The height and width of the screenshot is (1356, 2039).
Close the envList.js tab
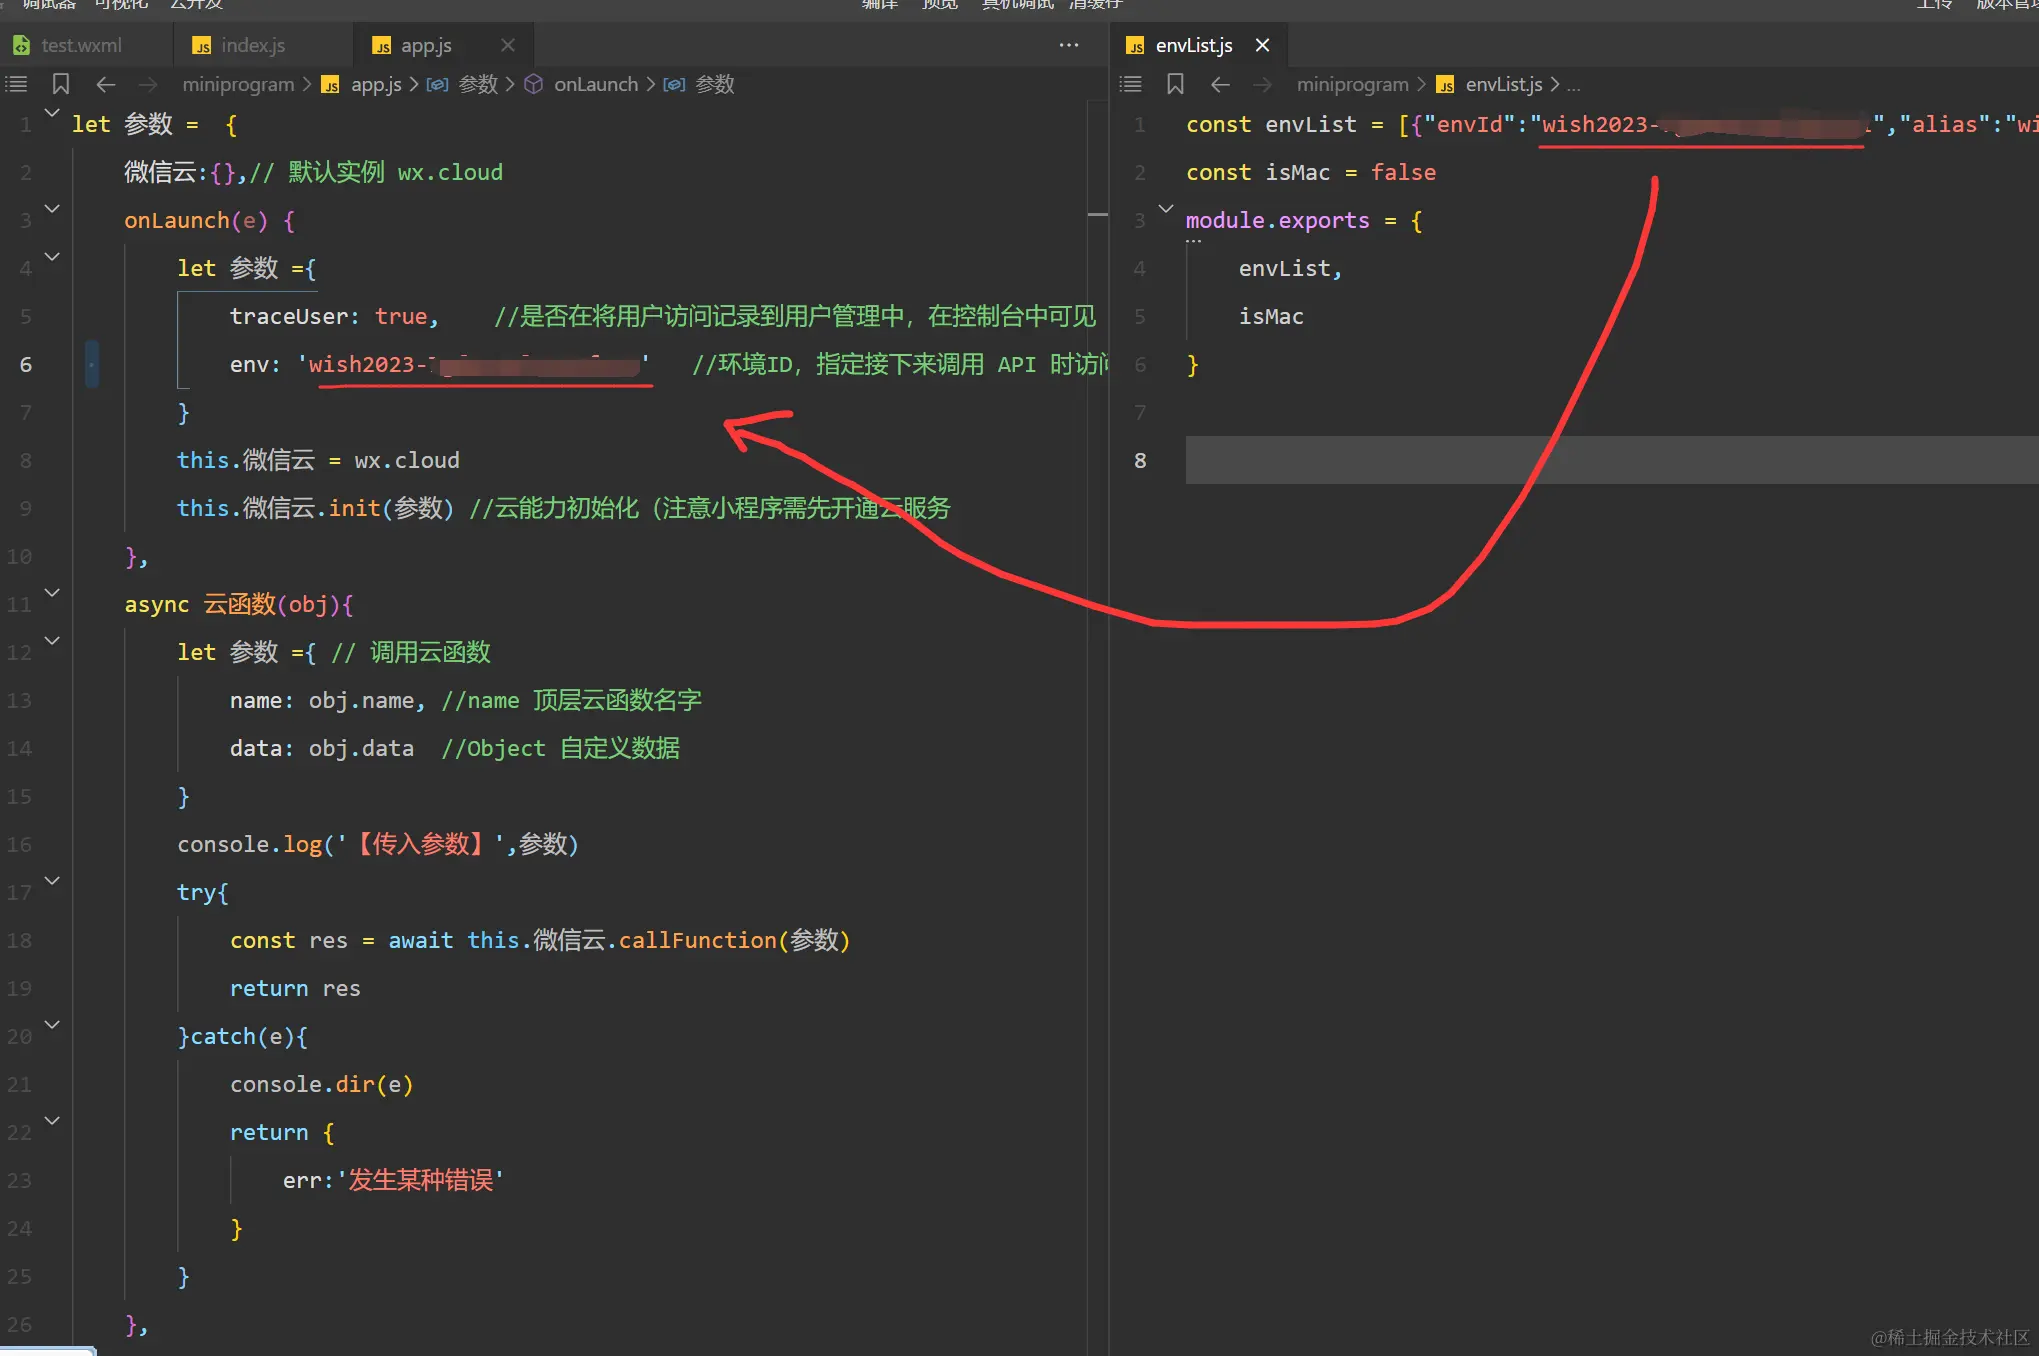[1262, 45]
